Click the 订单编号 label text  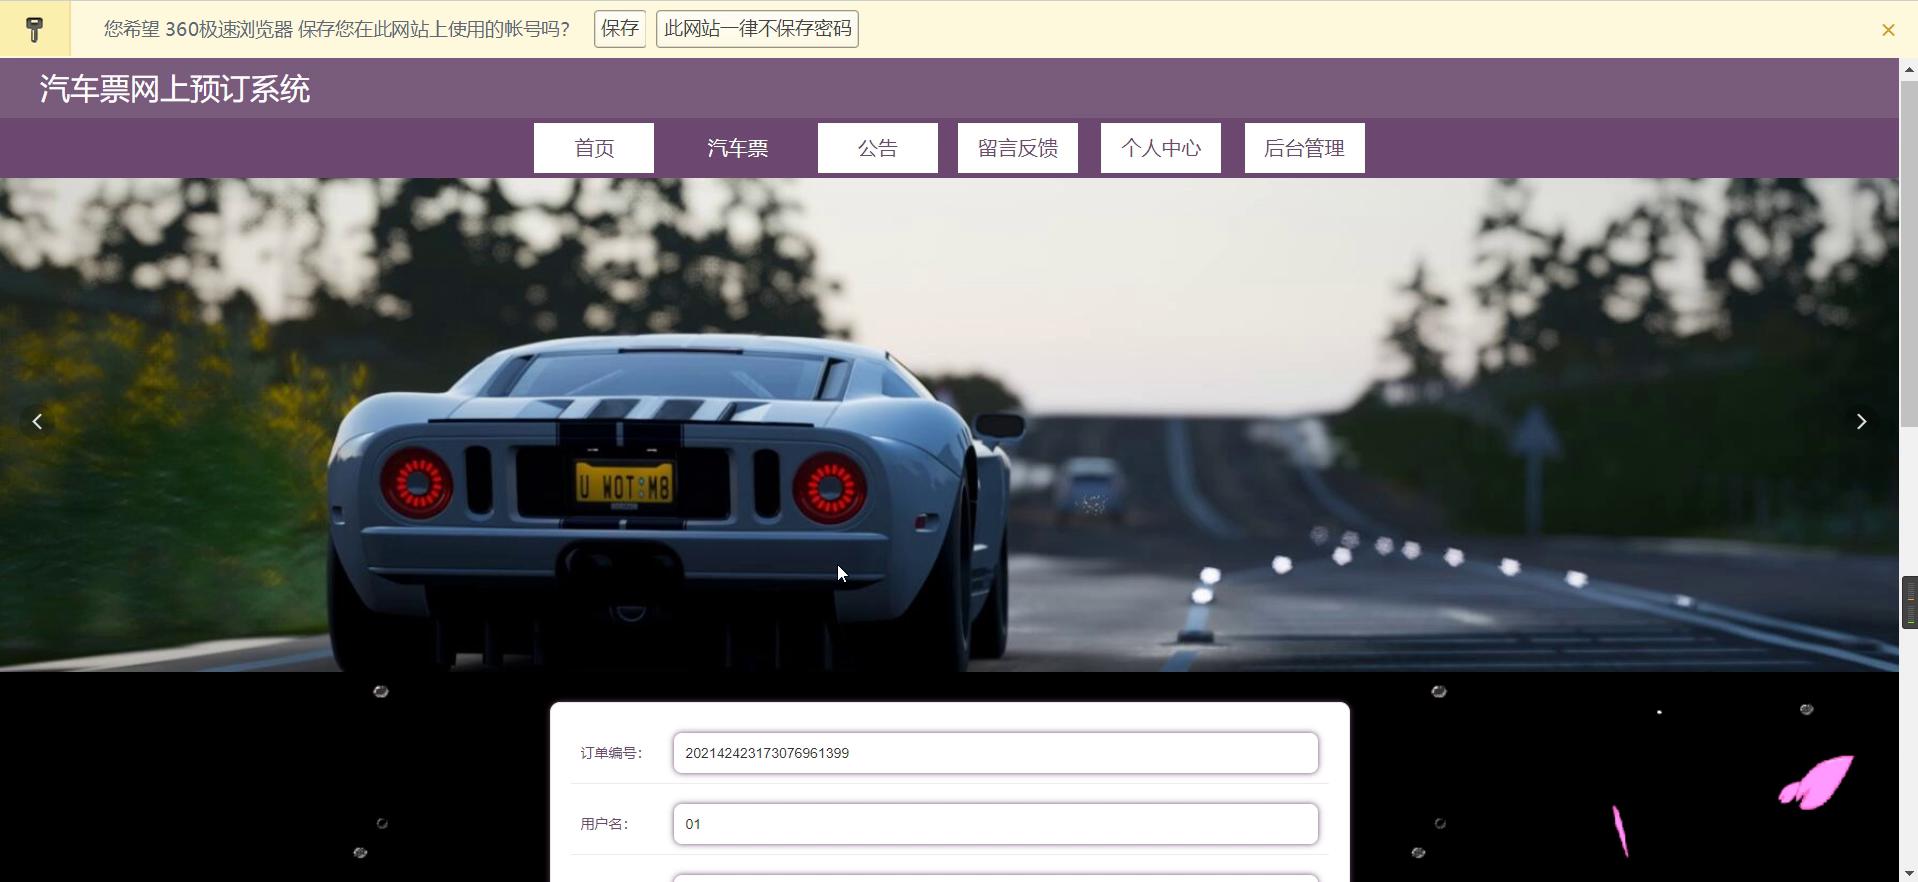point(611,753)
